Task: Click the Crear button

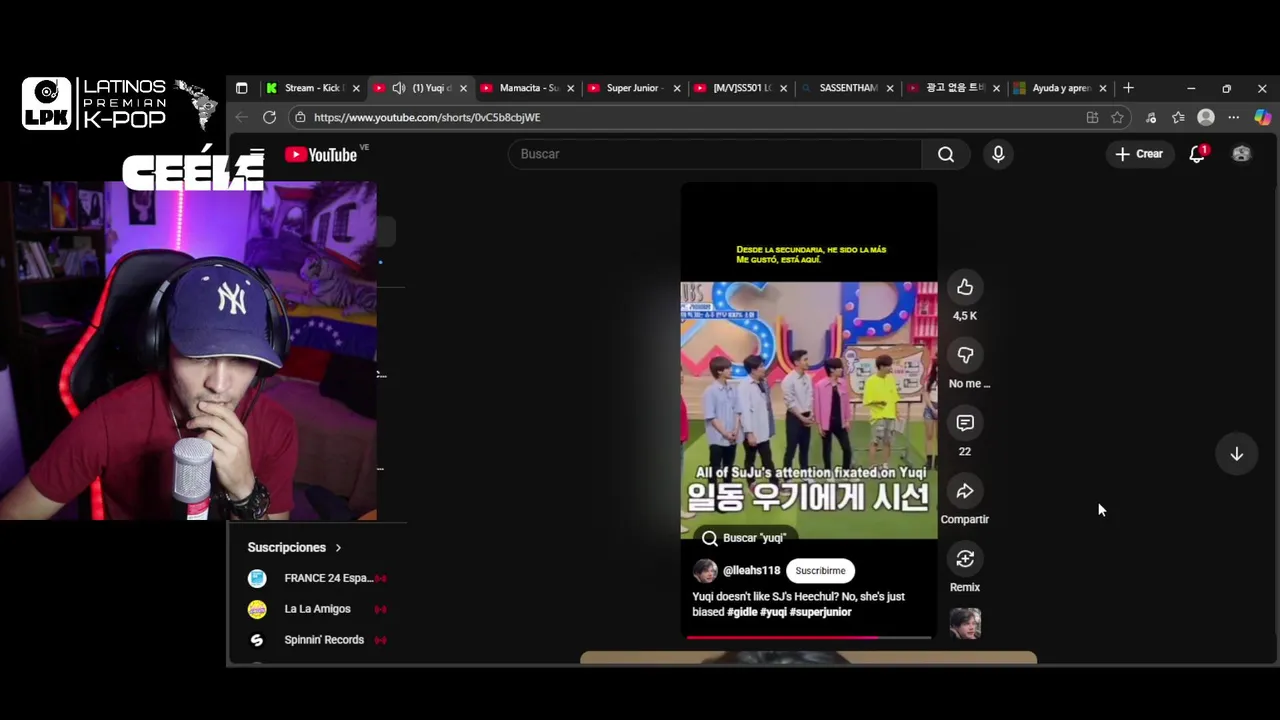Action: (x=1138, y=154)
